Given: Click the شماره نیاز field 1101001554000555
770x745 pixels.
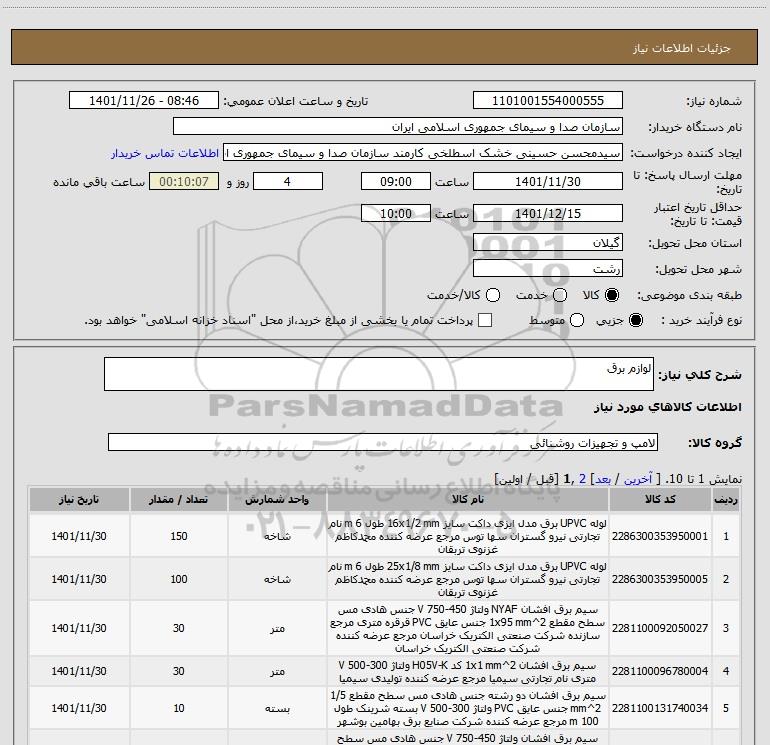Looking at the screenshot, I should [548, 101].
